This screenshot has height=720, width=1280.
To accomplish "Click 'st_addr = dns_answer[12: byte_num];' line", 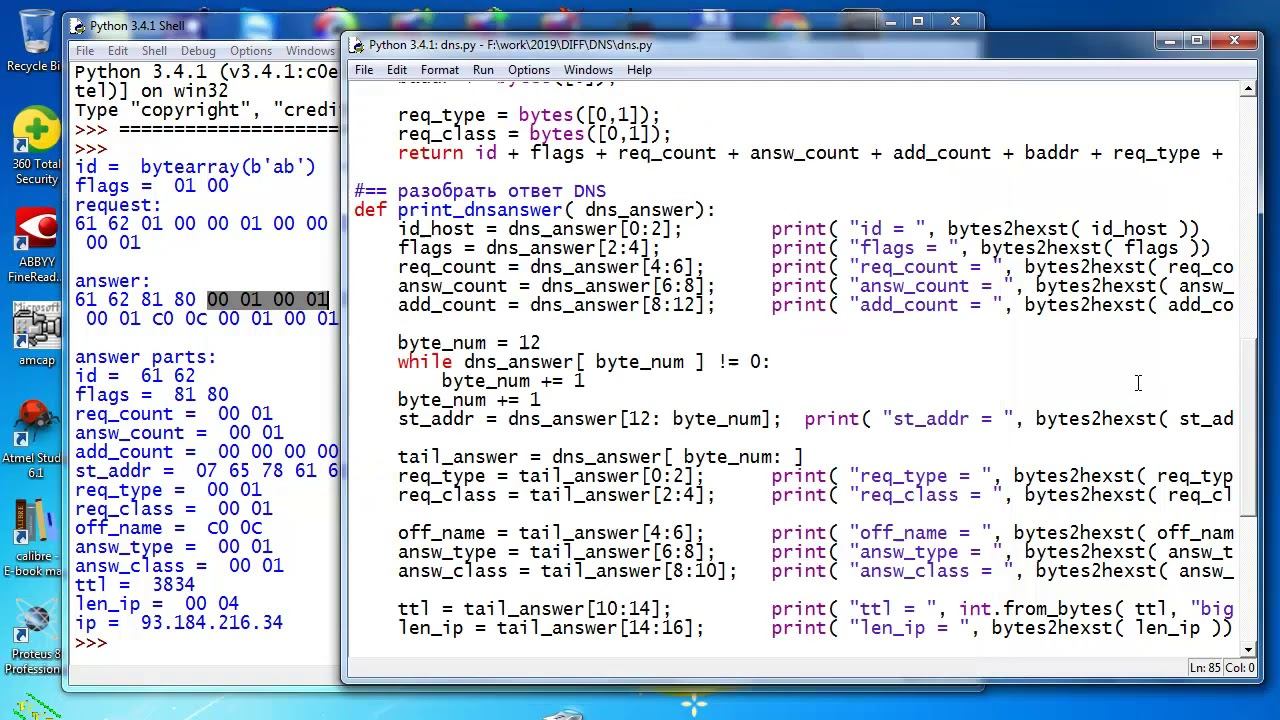I will [x=589, y=419].
